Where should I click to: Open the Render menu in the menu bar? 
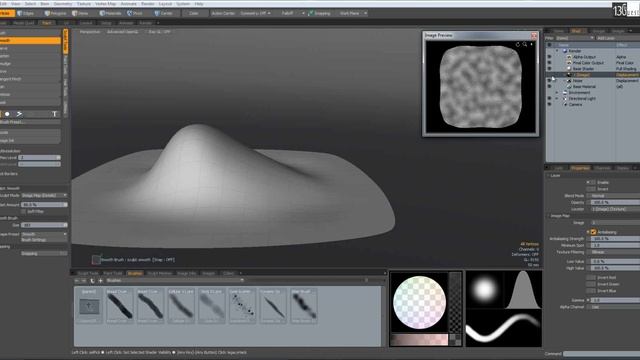[148, 4]
